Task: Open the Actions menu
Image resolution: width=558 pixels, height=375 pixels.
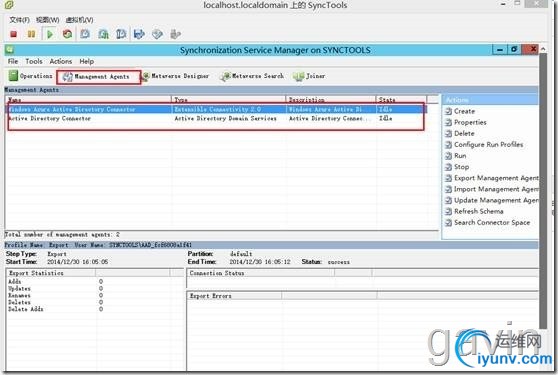Action: pos(61,61)
